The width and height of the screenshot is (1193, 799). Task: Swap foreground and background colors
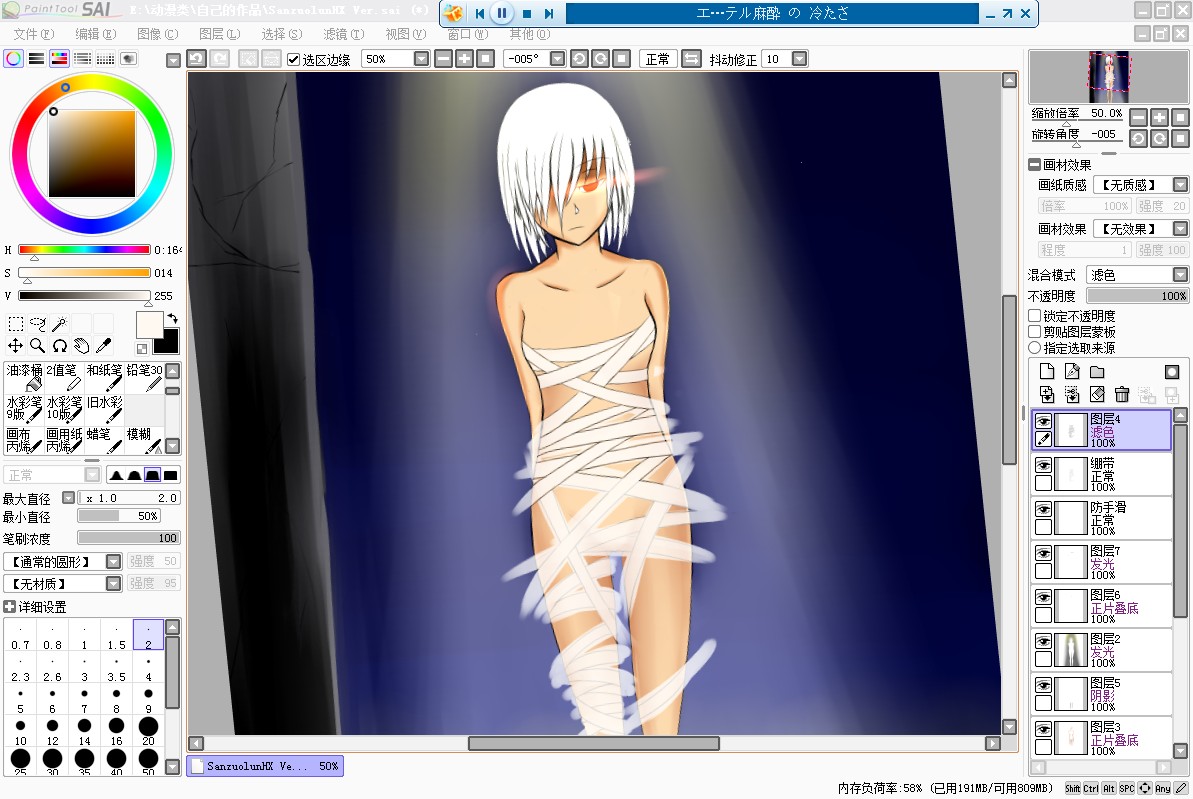[x=173, y=319]
